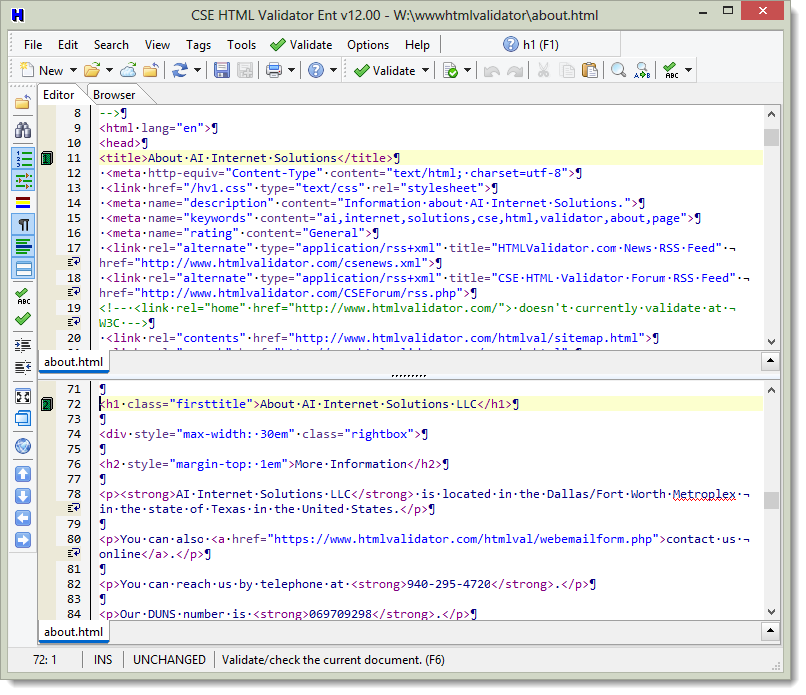Click the Find and Replace icon

(643, 70)
